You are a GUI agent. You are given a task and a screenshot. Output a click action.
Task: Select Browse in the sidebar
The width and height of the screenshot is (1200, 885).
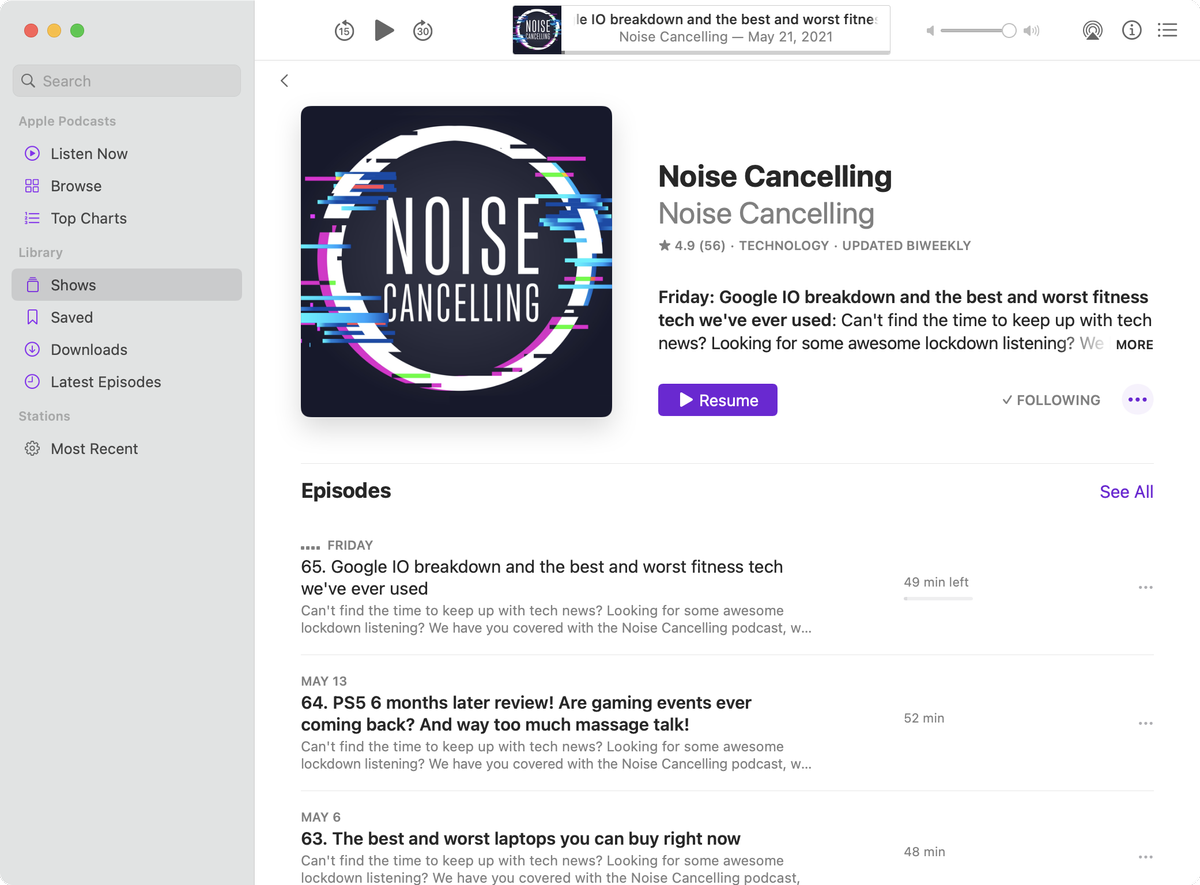coord(74,185)
